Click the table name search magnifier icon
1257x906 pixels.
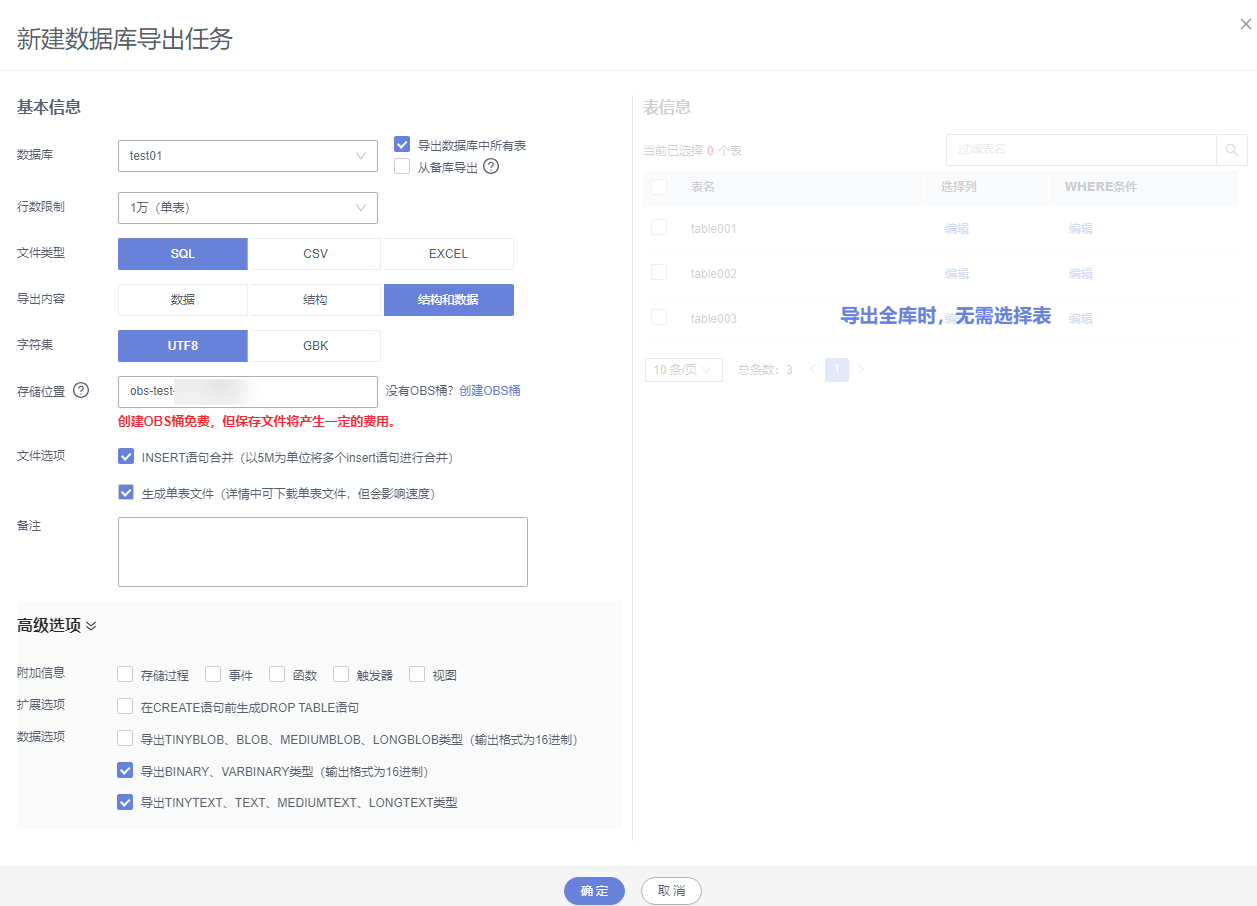tap(1231, 150)
